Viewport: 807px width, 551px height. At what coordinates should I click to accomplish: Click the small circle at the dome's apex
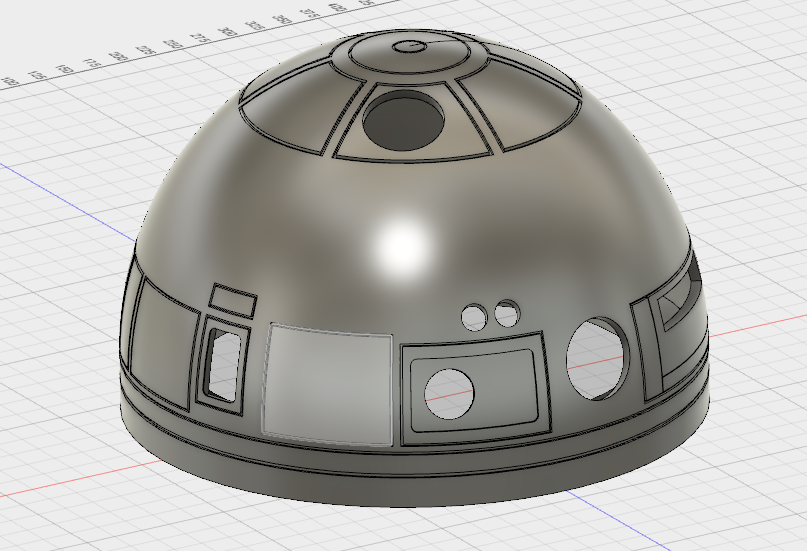411,47
